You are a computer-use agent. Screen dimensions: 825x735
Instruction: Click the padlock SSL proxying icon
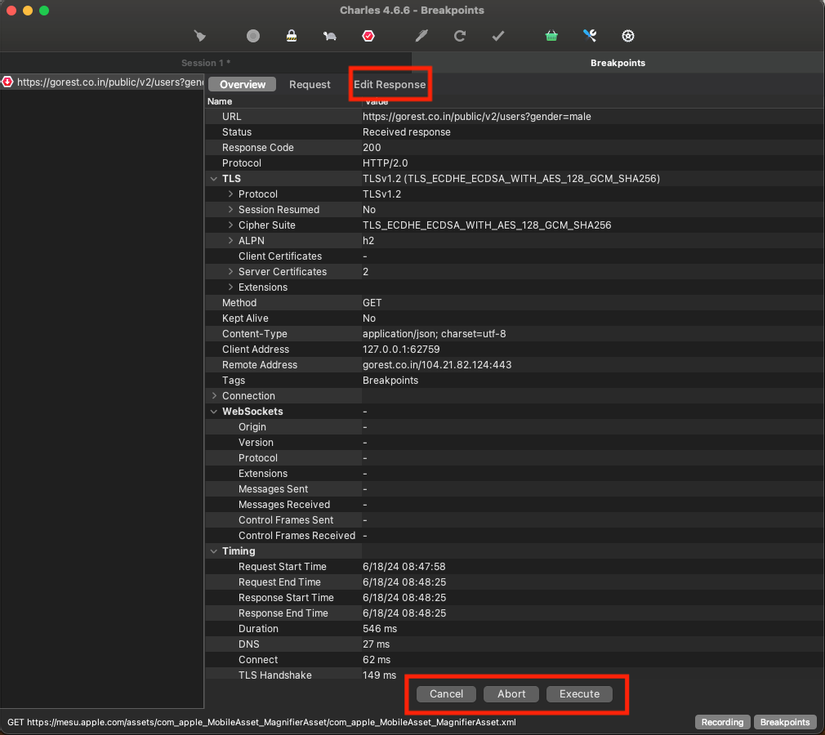290,35
